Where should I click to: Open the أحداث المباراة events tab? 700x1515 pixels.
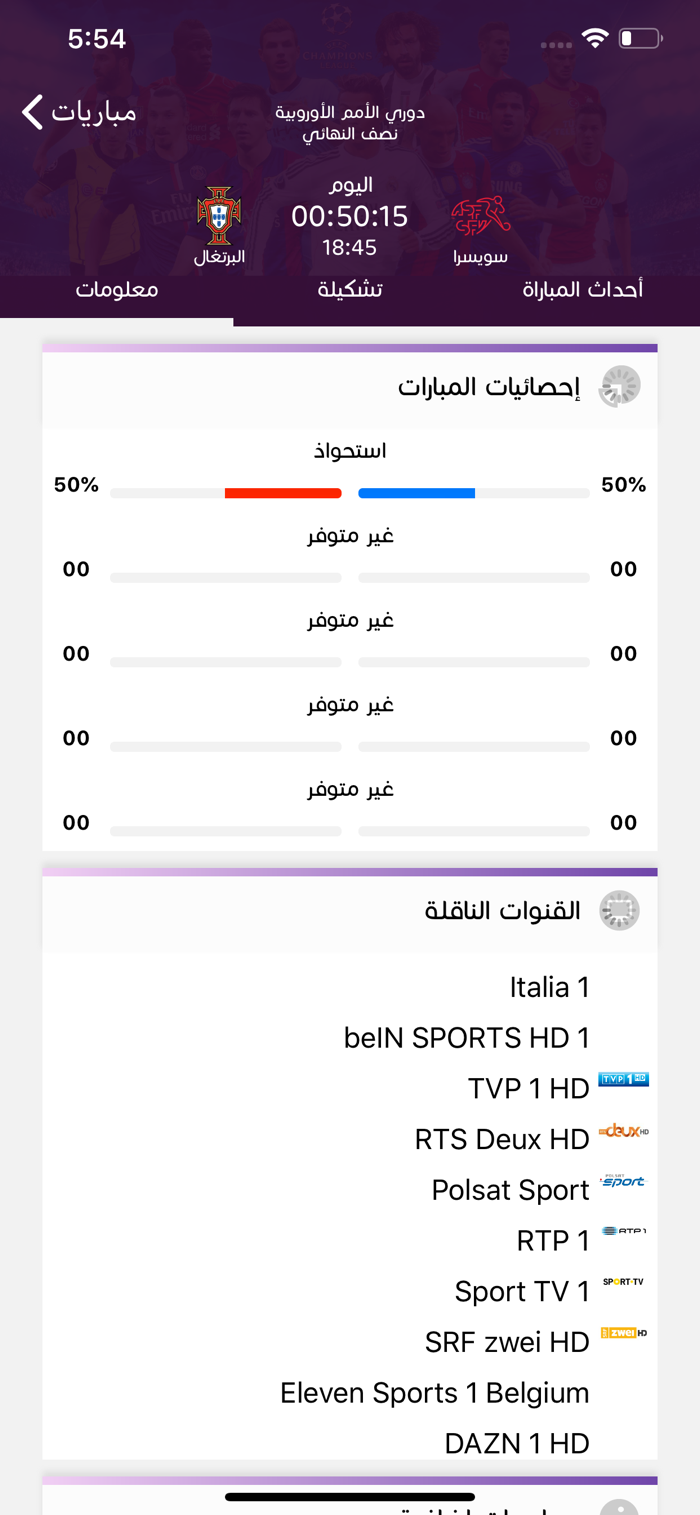point(583,290)
